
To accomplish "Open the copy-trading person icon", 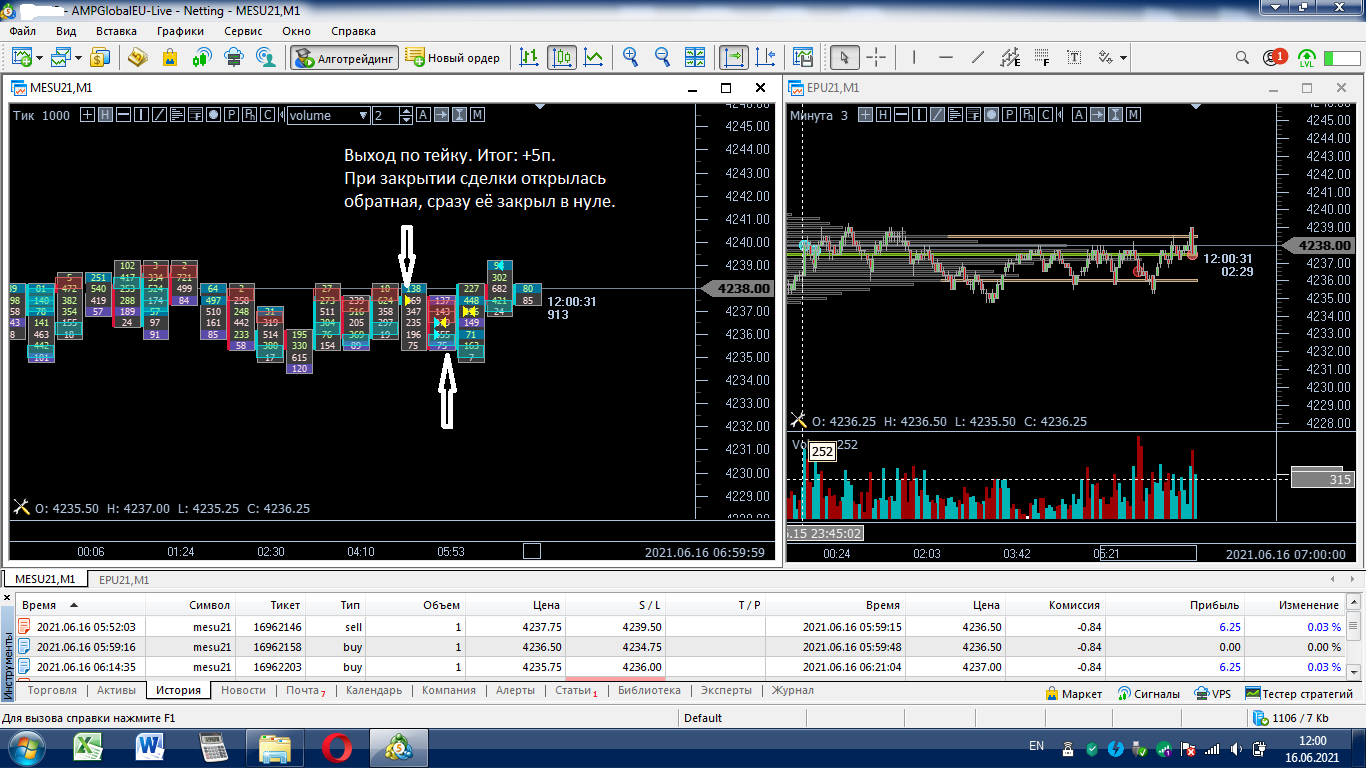I will (266, 57).
